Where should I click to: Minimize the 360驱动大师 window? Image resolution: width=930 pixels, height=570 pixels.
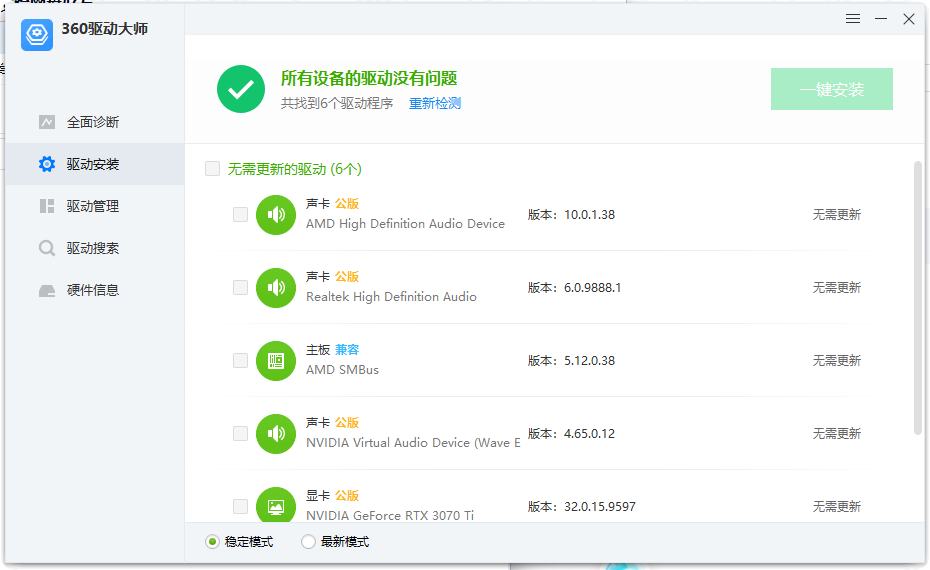point(881,19)
